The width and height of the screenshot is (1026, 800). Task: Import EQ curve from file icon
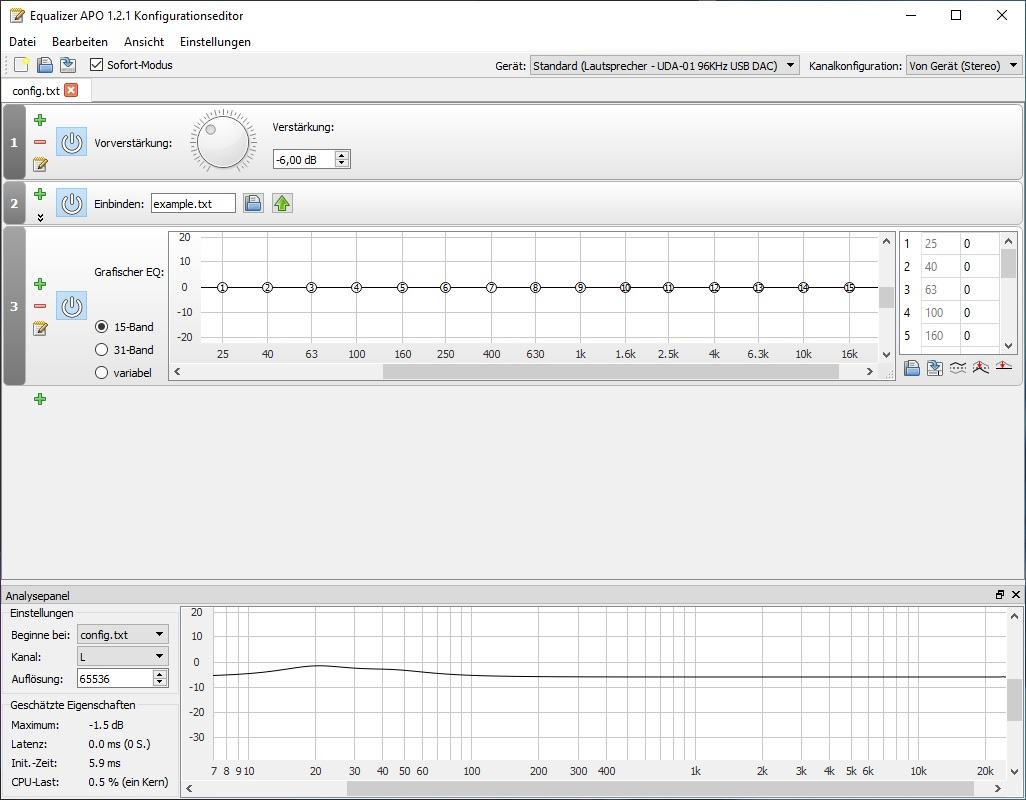click(911, 368)
